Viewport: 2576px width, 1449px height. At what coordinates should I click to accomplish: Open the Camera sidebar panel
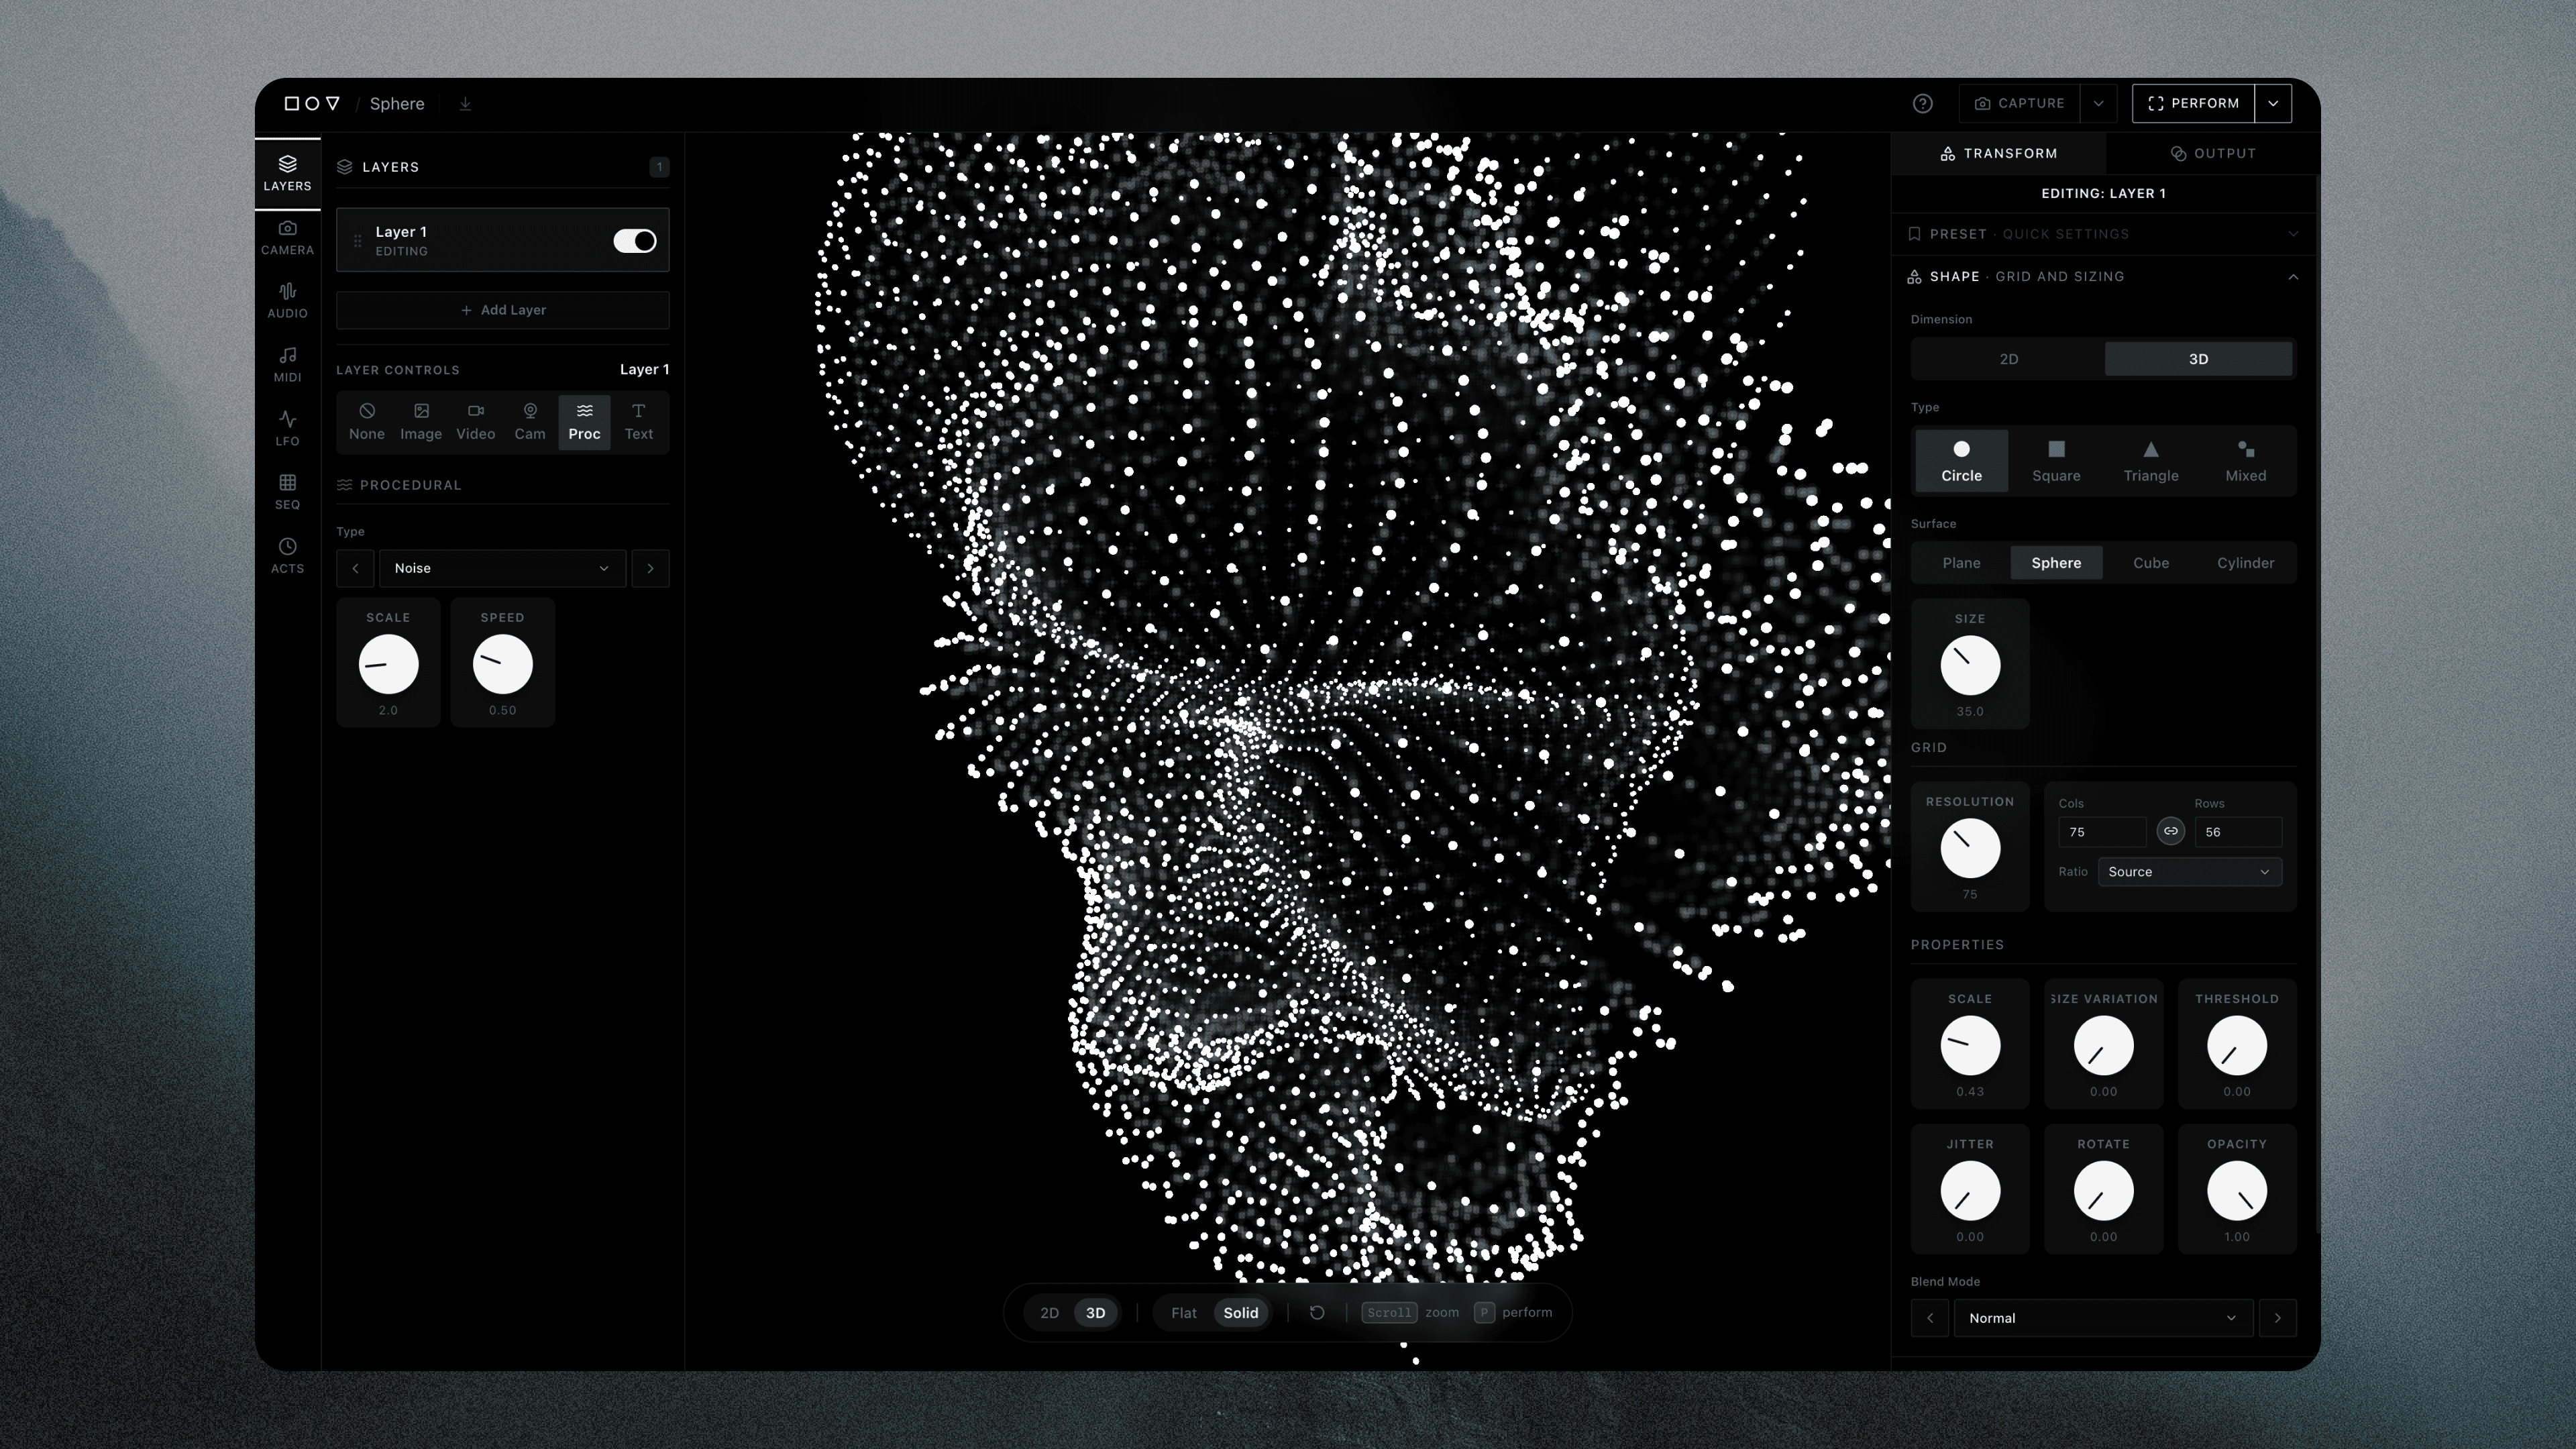click(x=287, y=238)
